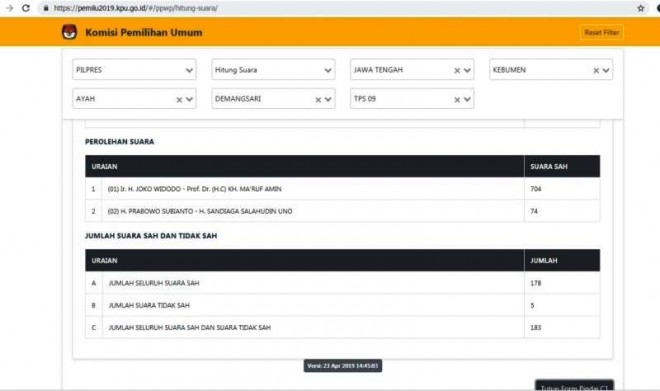Click the browser reload icon
Screen dimensions: 660x391
26,8
